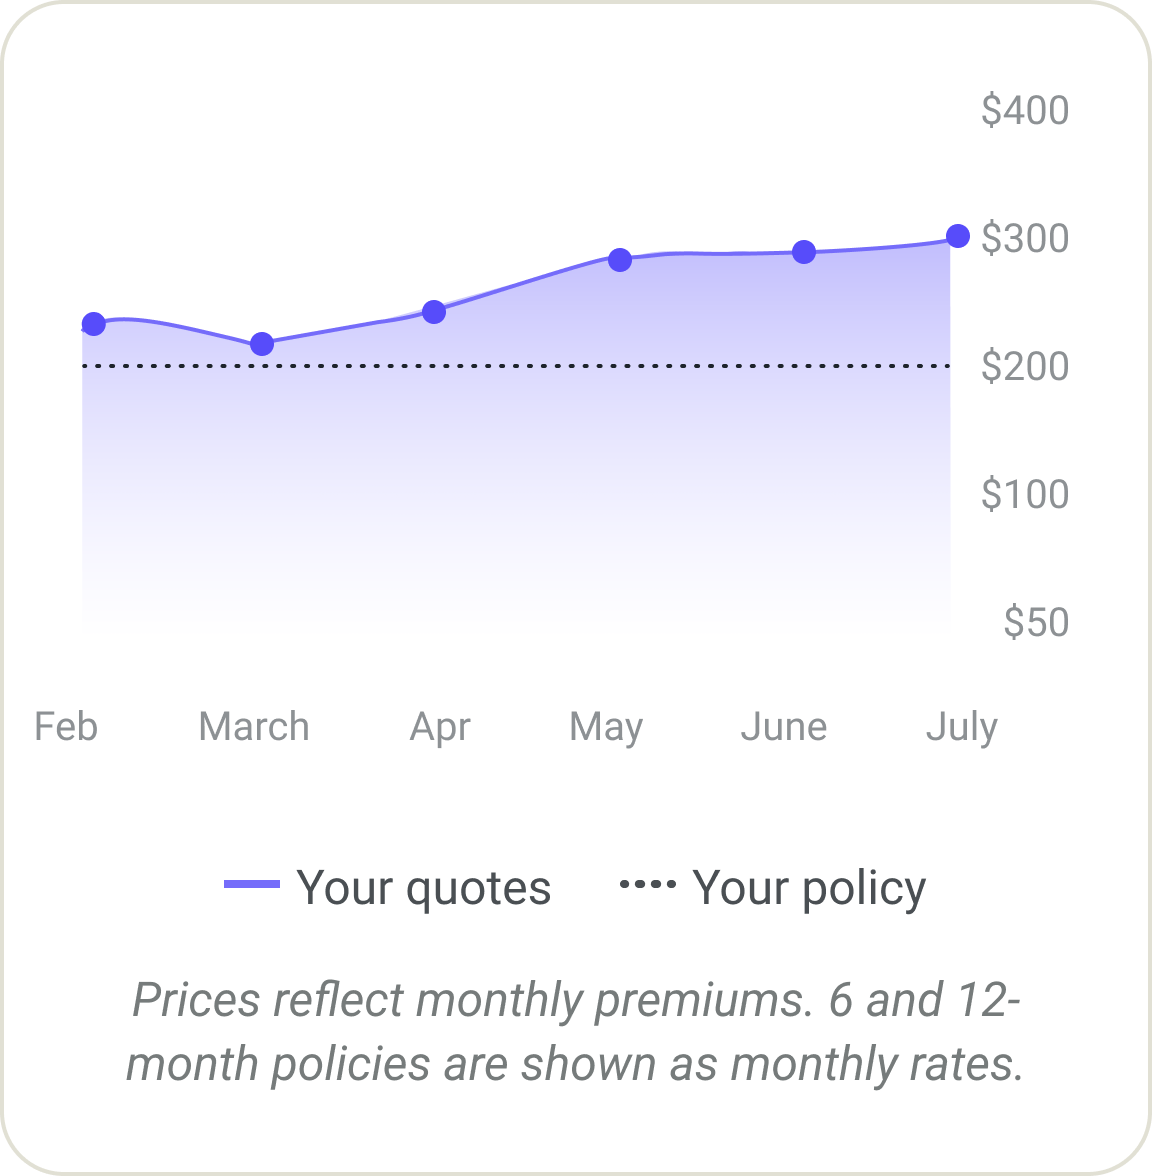Click the Feb axis label
1152x1176 pixels.
(x=66, y=727)
